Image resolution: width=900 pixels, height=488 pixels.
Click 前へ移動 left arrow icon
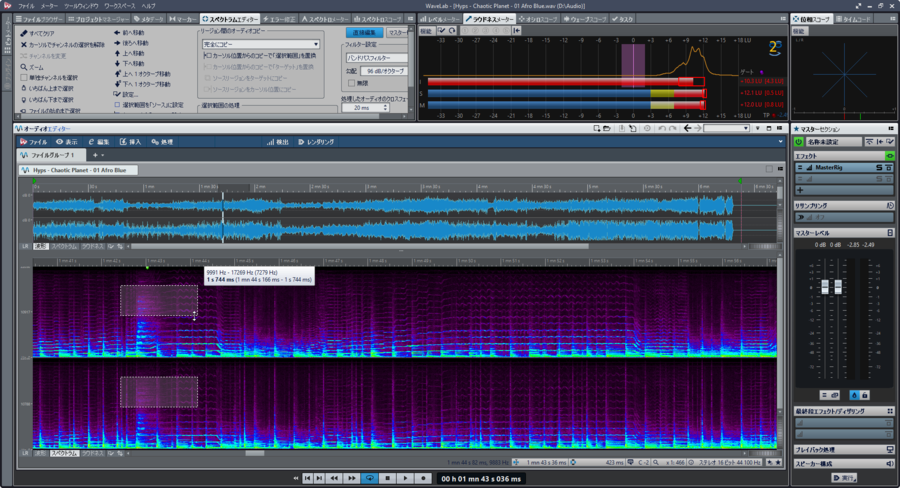[x=117, y=33]
